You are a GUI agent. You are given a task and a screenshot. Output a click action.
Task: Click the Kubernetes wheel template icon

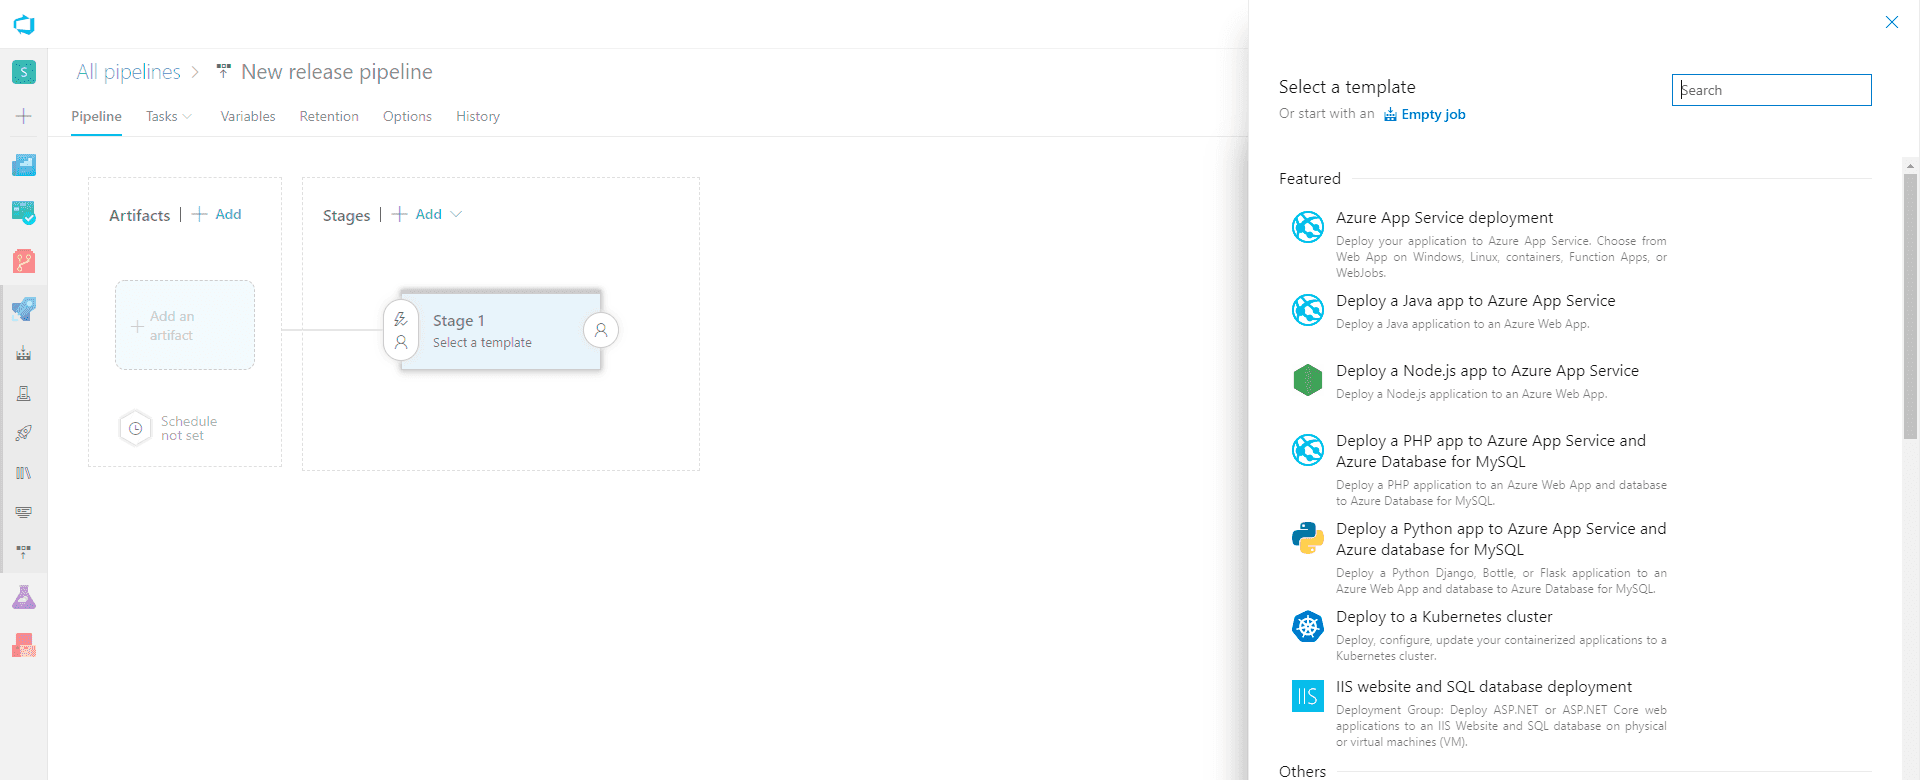tap(1307, 626)
